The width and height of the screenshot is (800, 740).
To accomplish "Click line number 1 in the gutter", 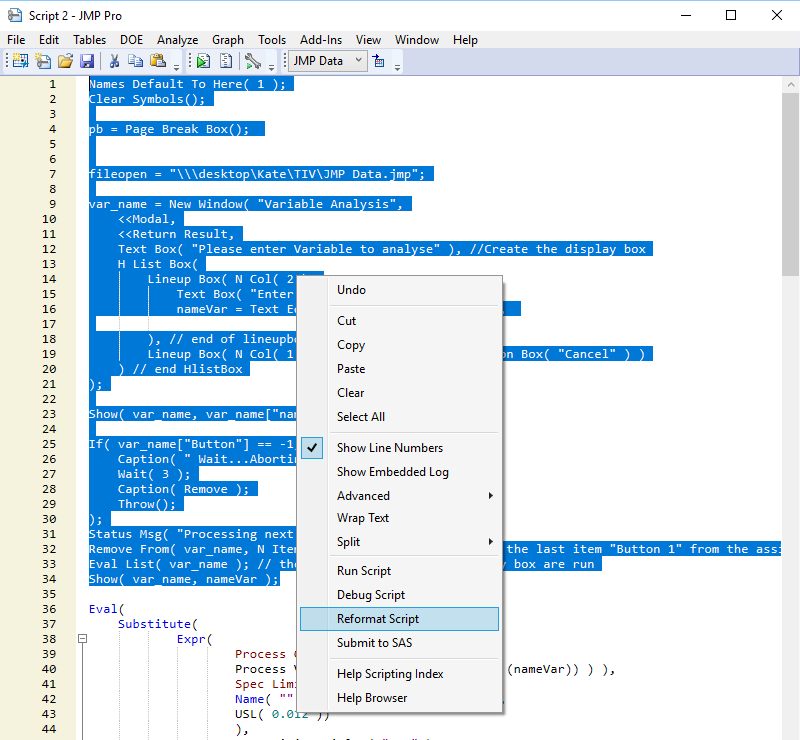I will coord(53,84).
